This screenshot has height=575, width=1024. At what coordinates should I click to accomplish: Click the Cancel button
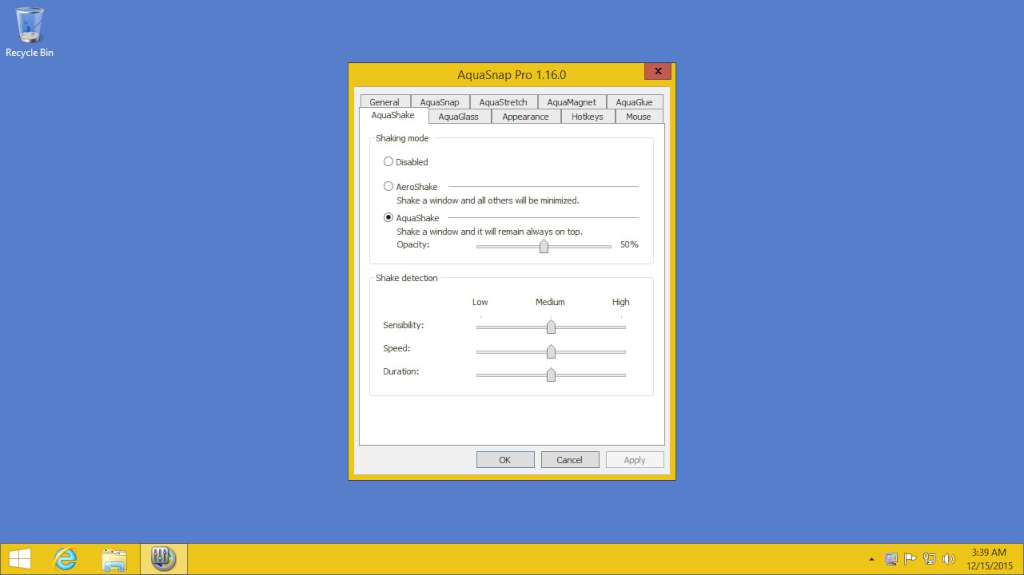coord(569,460)
